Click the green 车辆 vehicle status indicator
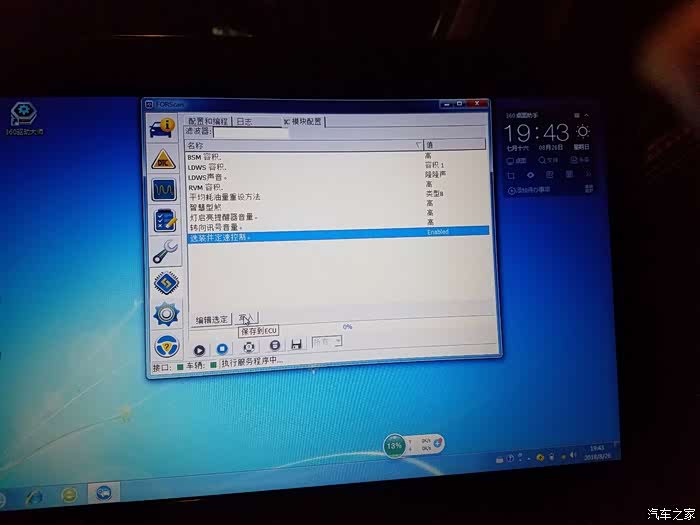The height and width of the screenshot is (525, 700). [x=213, y=365]
